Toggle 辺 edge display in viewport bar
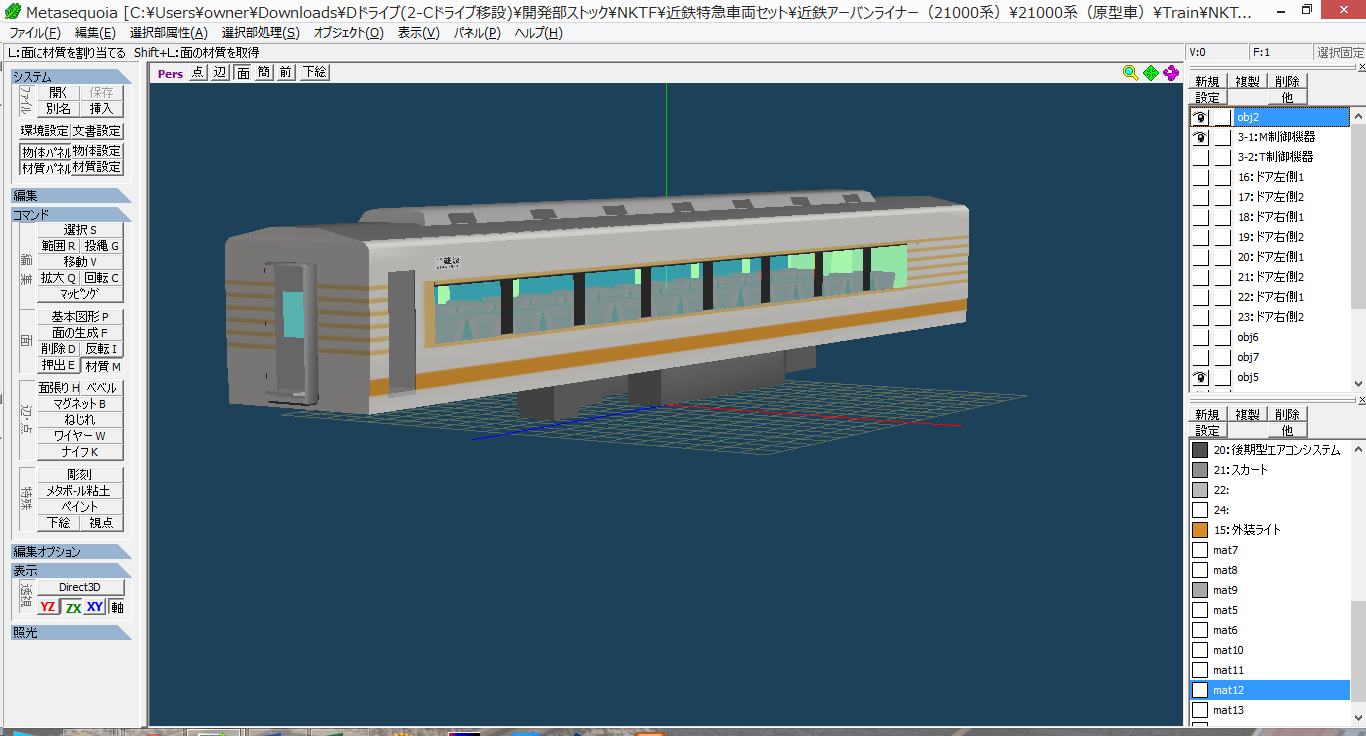The height and width of the screenshot is (736, 1366). pos(220,72)
